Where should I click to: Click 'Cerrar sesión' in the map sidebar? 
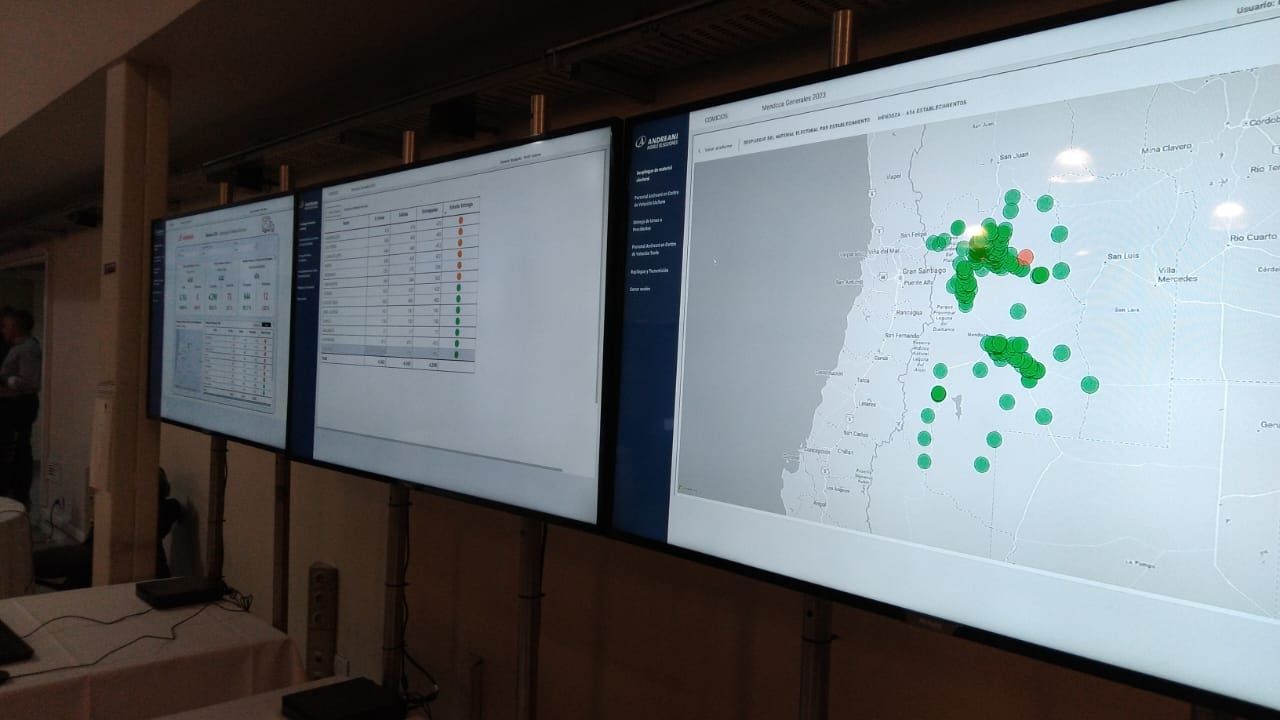click(x=640, y=288)
